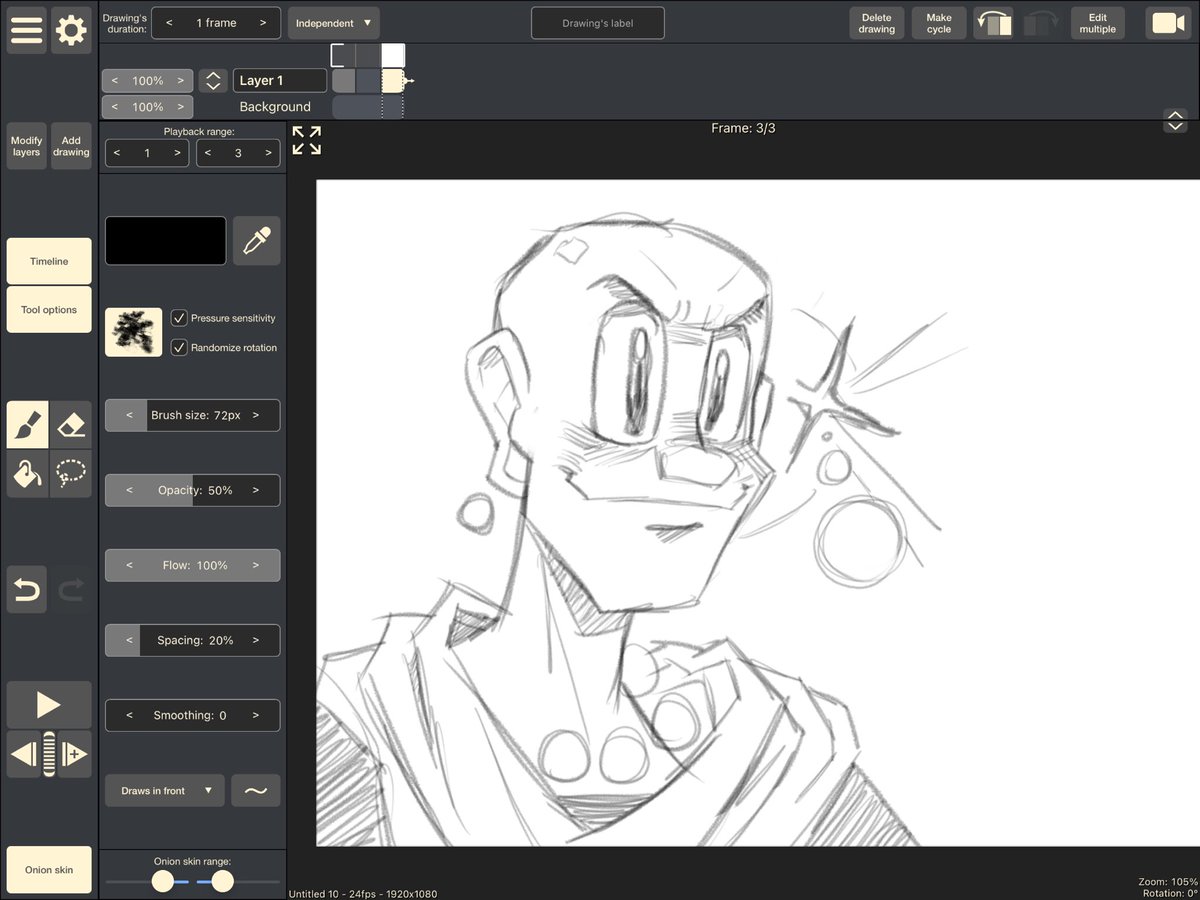Switch to the Timeline panel

click(48, 261)
